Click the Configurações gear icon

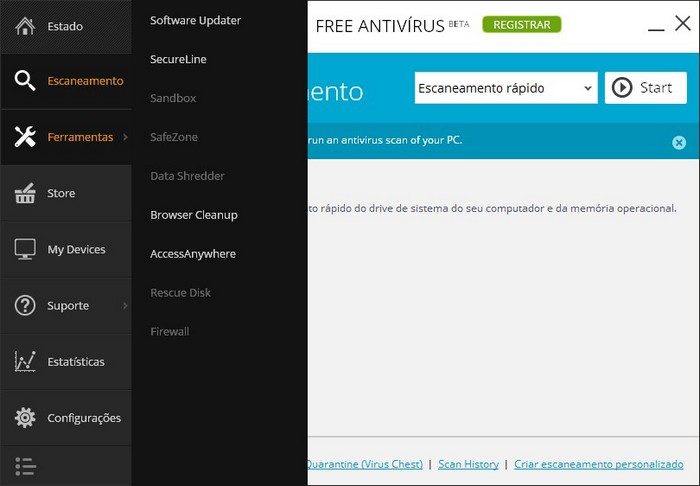(25, 418)
